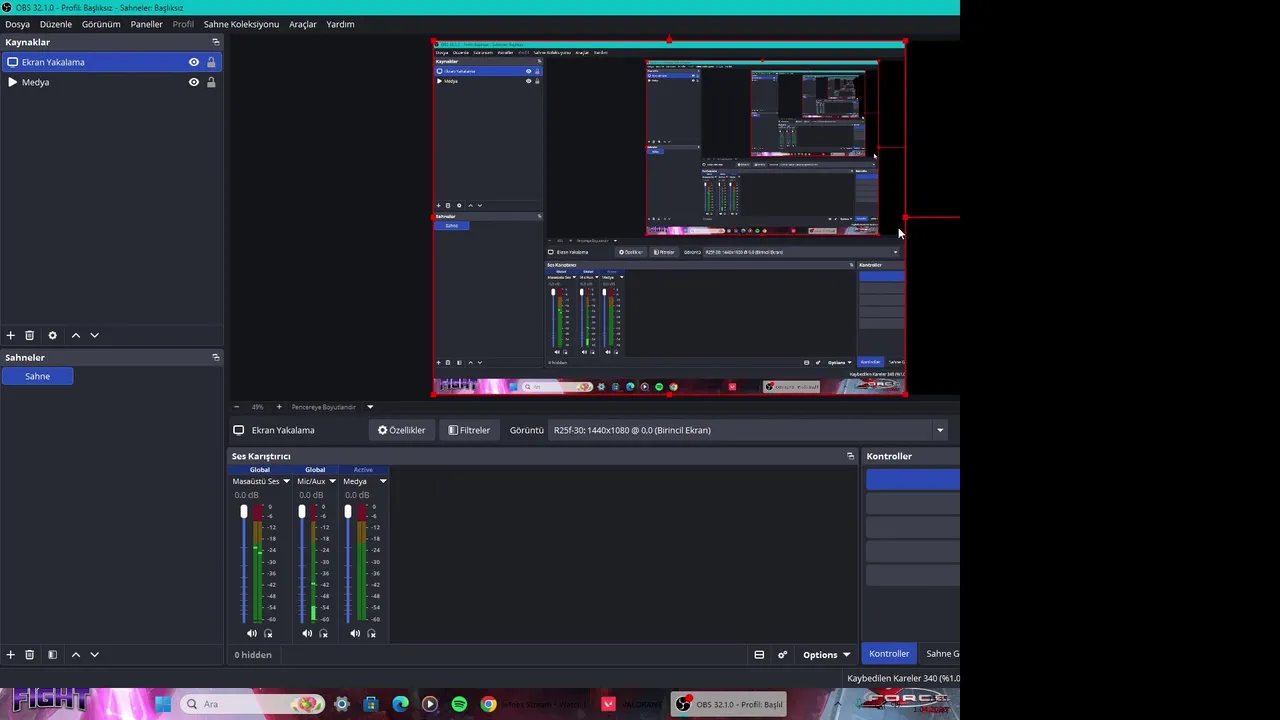
Task: Toggle monitoring headphone icon for Masaüstü Ses
Action: click(268, 633)
